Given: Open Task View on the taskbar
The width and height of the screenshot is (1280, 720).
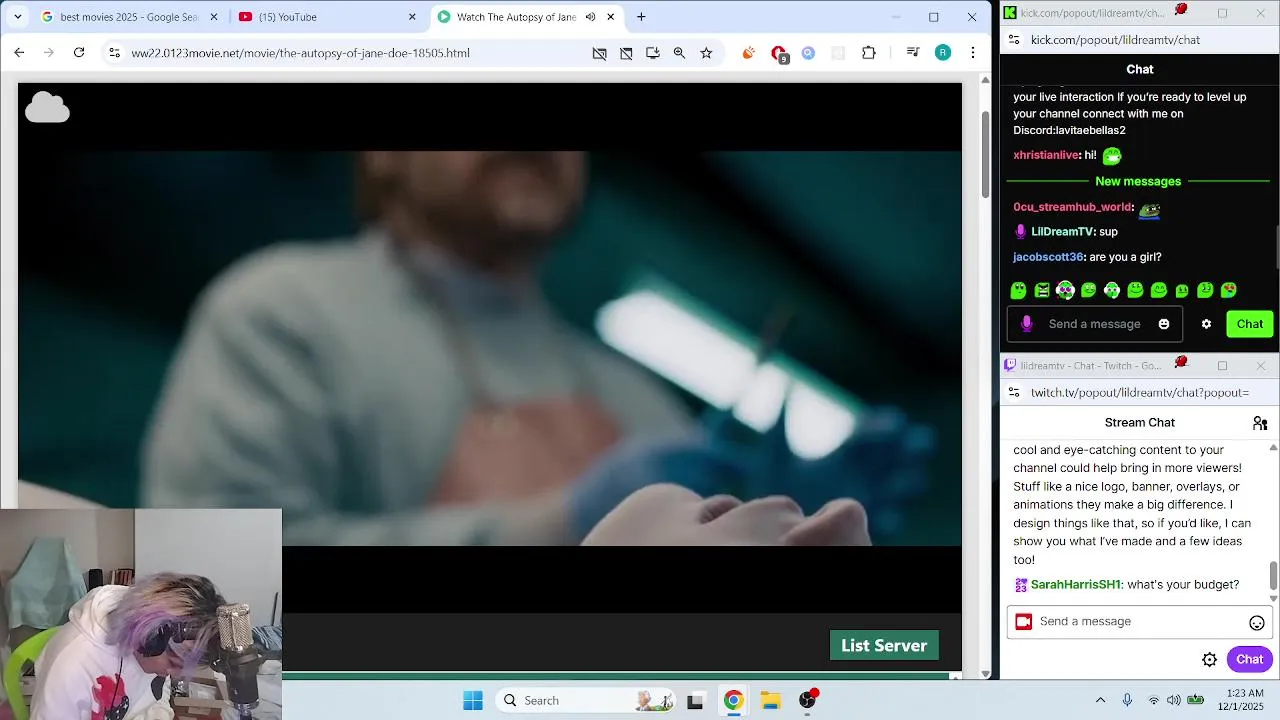Looking at the screenshot, I should click(x=695, y=701).
